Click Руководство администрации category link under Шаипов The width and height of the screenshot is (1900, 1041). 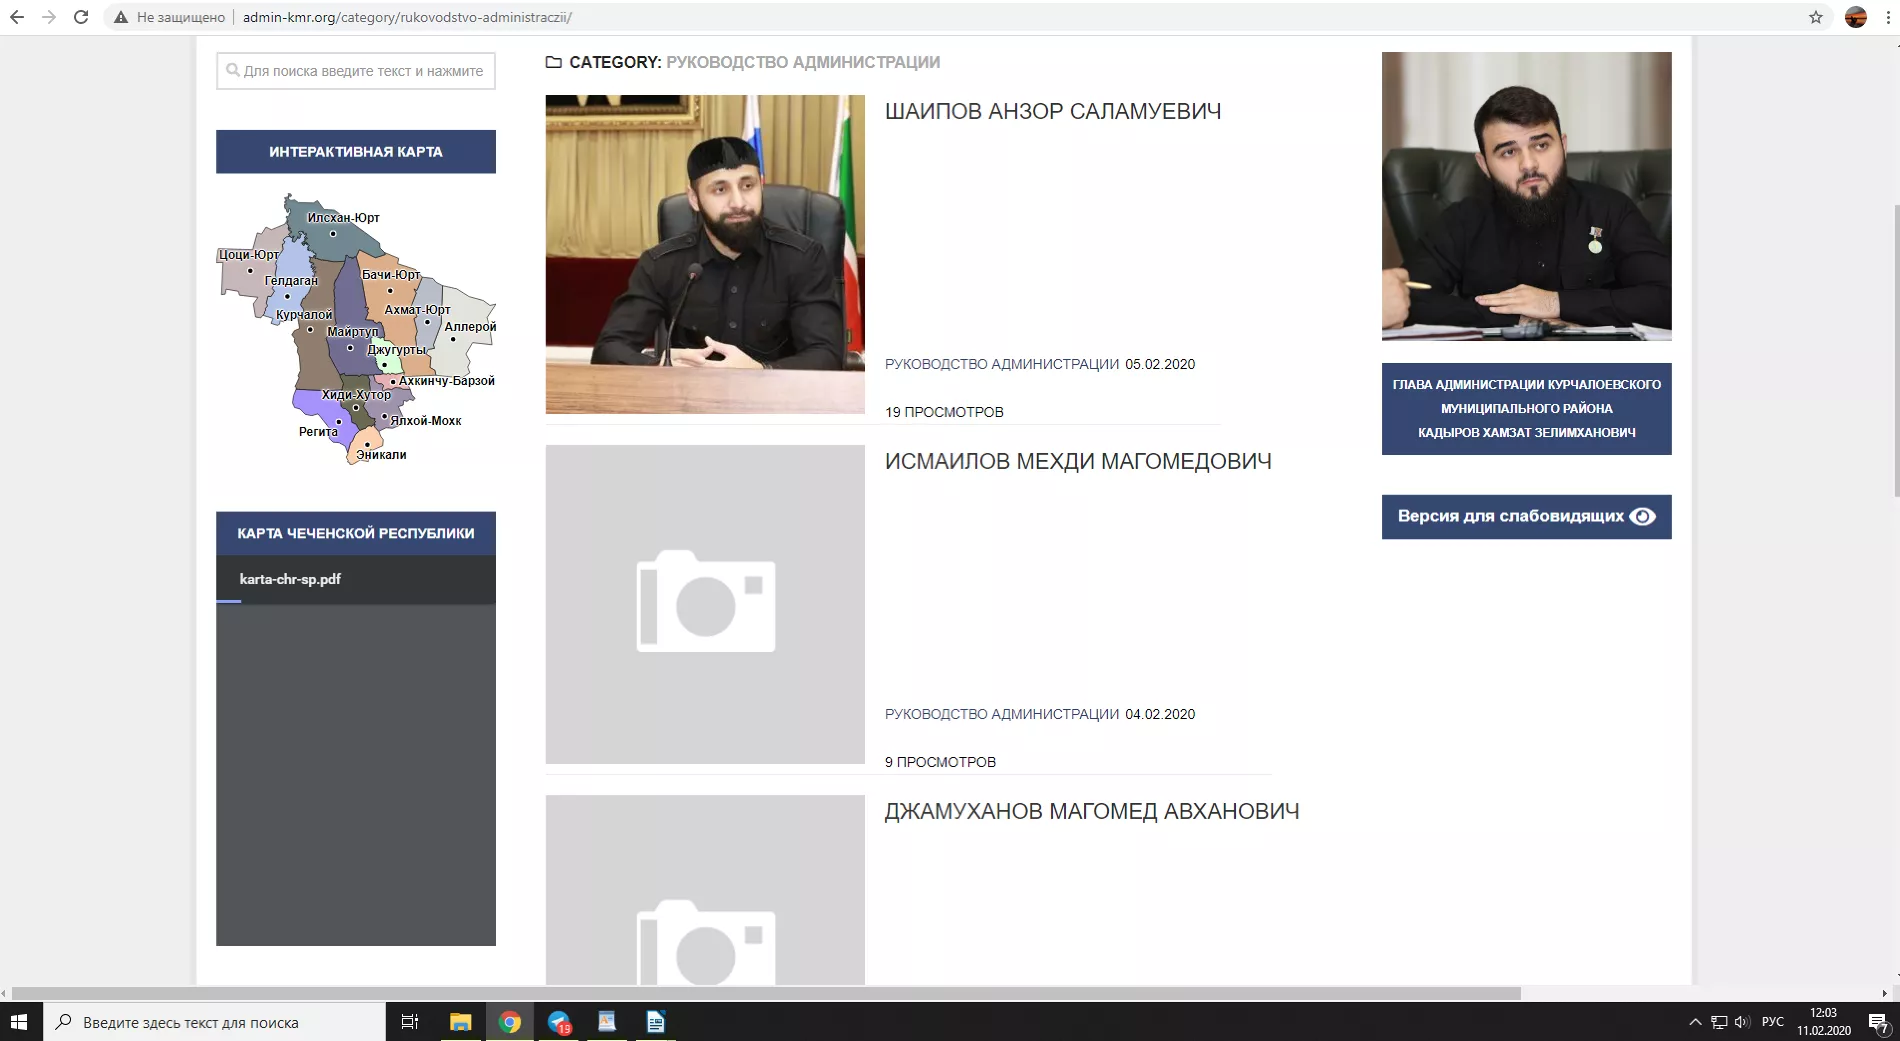click(1001, 364)
